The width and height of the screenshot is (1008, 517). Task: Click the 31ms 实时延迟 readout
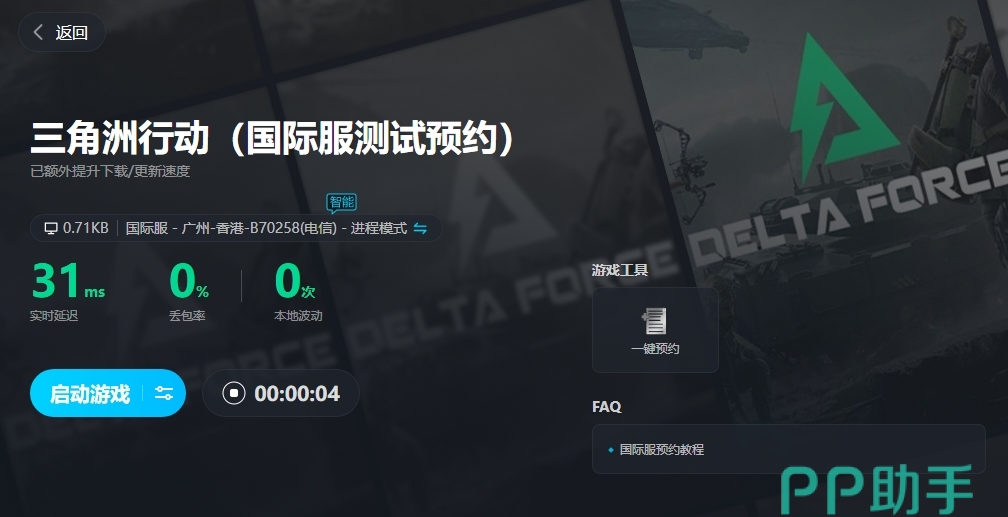(x=68, y=291)
